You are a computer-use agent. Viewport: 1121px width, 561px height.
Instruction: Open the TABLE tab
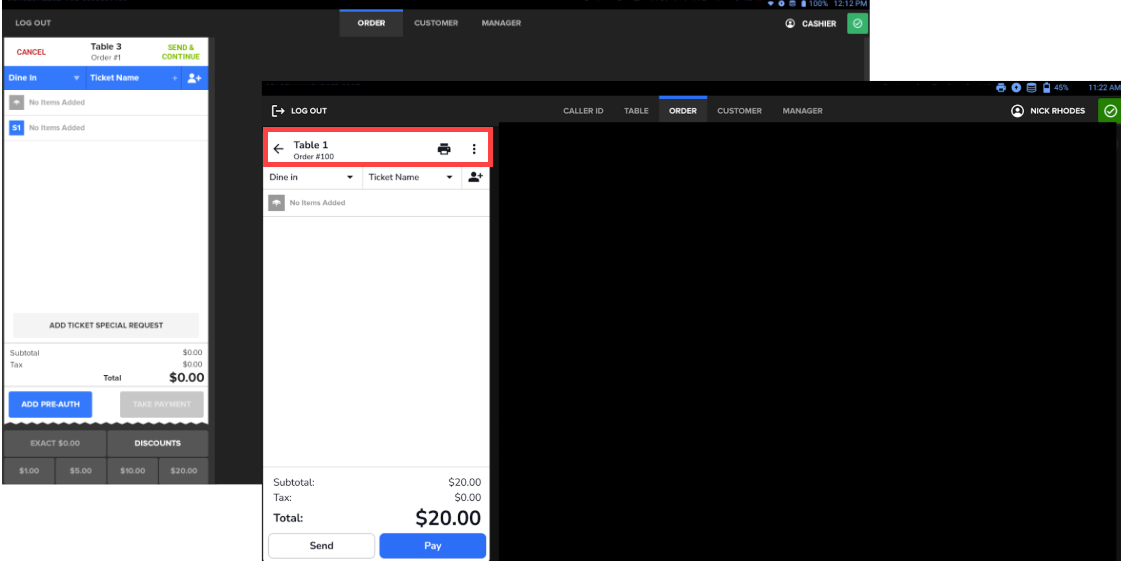click(636, 111)
